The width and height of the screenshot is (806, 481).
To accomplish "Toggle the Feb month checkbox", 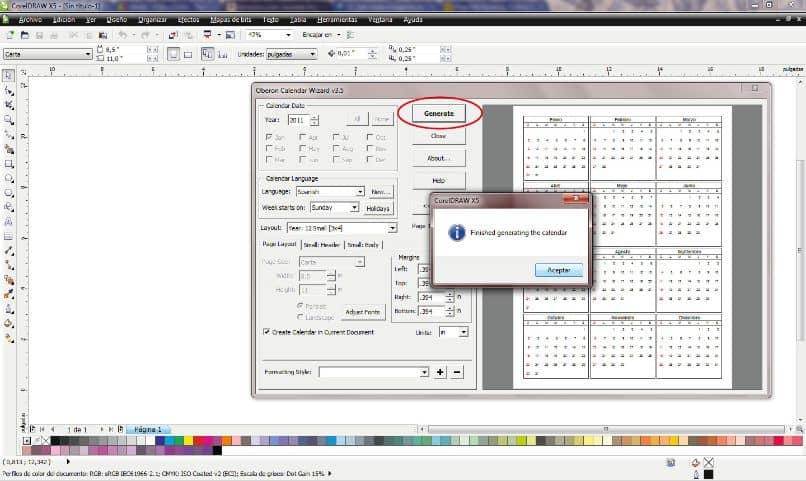I will [x=269, y=149].
